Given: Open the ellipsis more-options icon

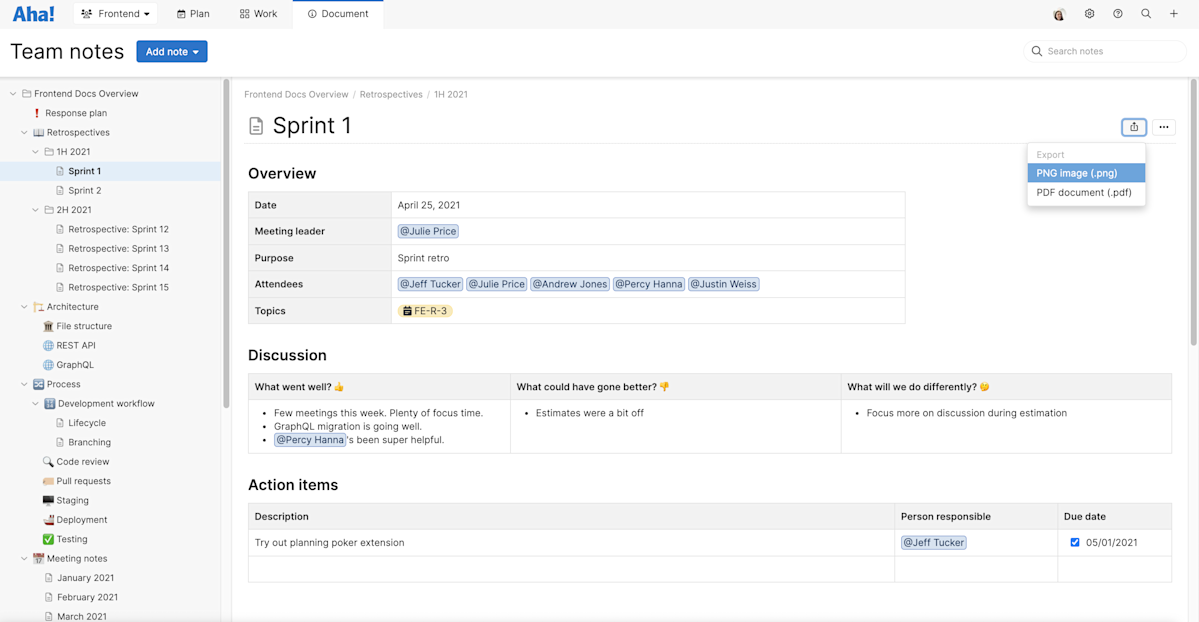Looking at the screenshot, I should tap(1163, 127).
